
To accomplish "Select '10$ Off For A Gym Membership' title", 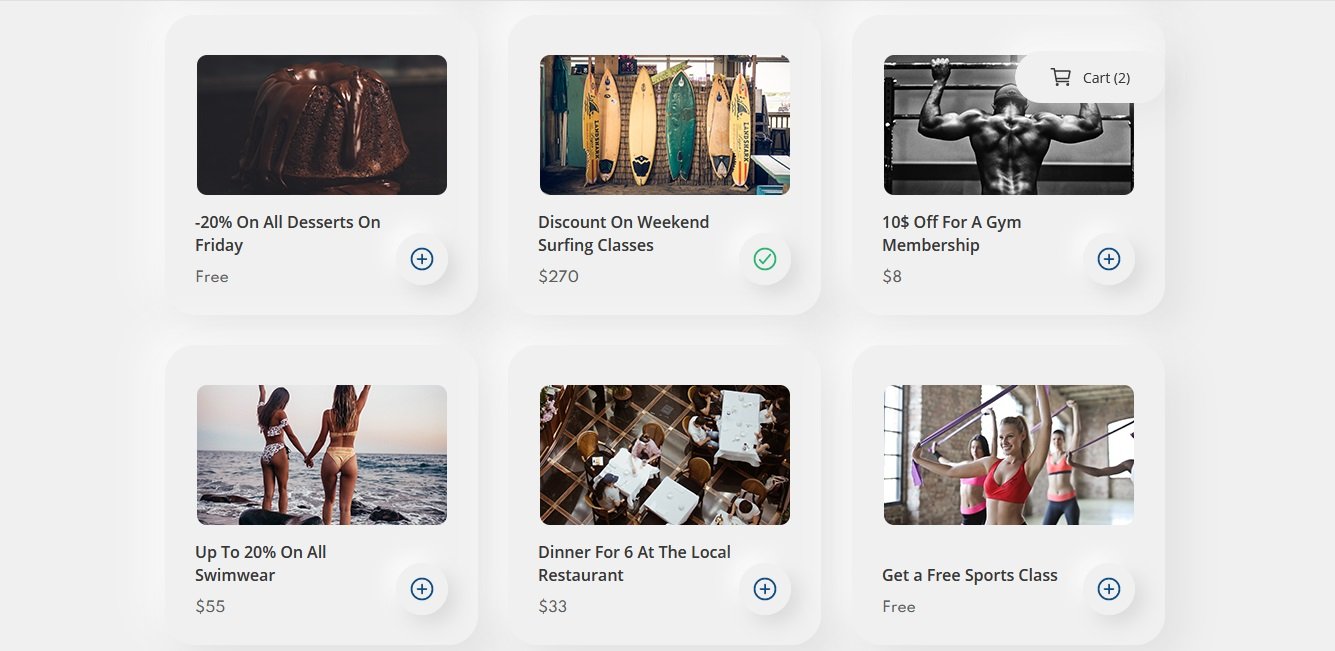I will click(x=952, y=233).
